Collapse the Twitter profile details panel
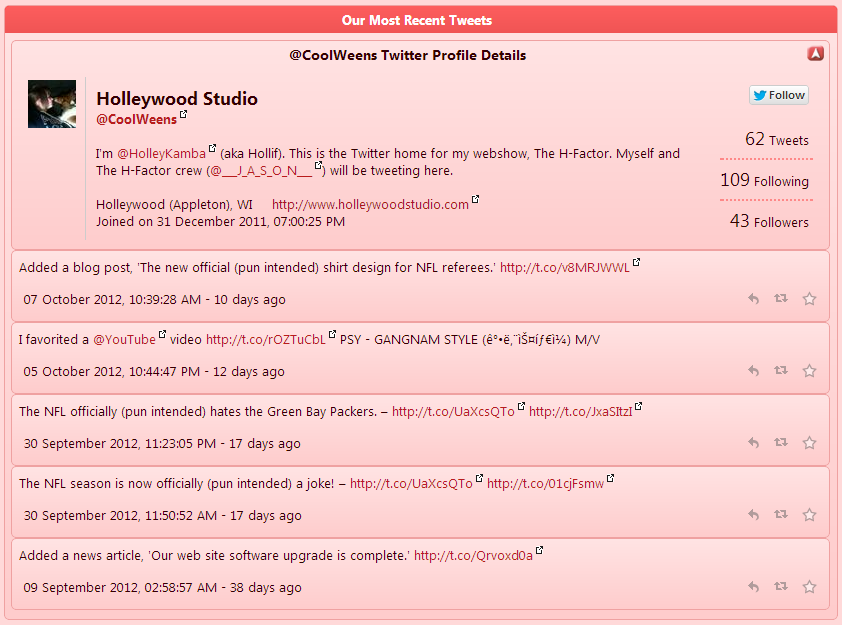 pyautogui.click(x=815, y=54)
